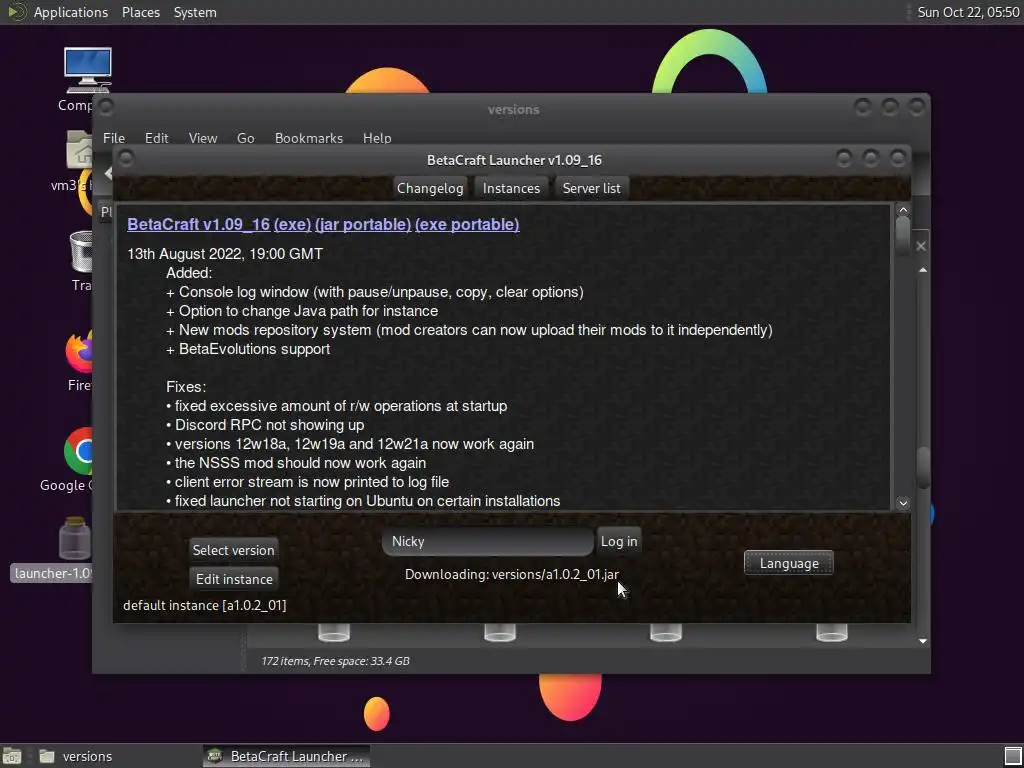1024x768 pixels.
Task: Click the back arrow in versions window
Action: 108,173
